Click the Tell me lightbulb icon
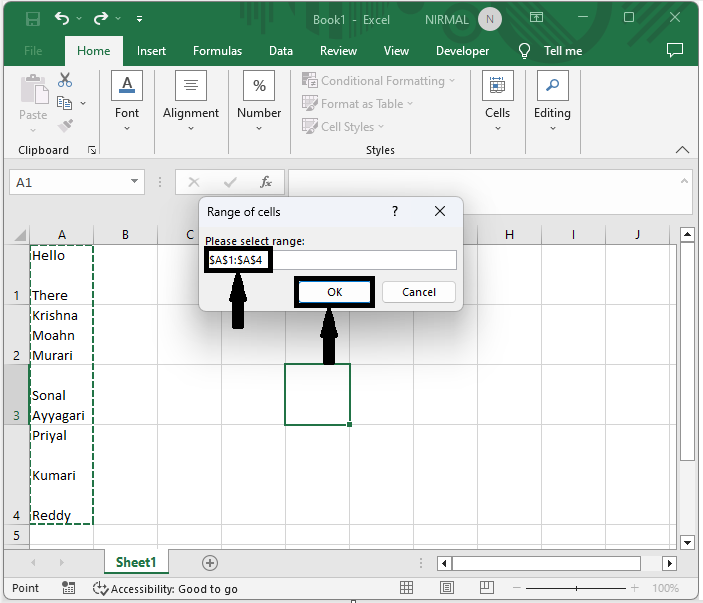Screen dimensions: 703x603 pyautogui.click(x=524, y=51)
